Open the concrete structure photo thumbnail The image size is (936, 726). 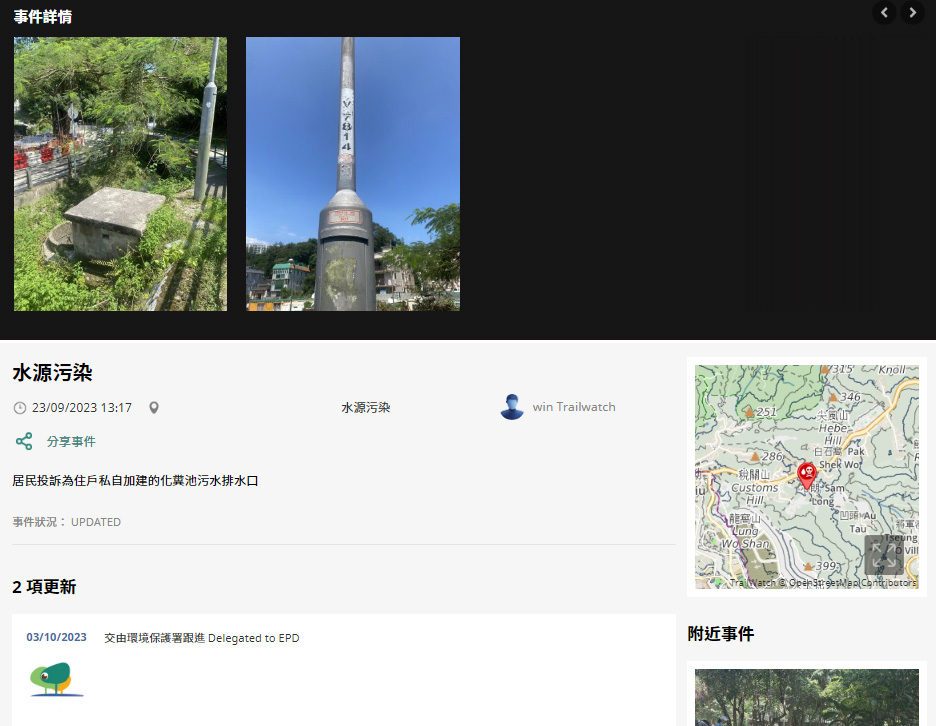pos(120,174)
